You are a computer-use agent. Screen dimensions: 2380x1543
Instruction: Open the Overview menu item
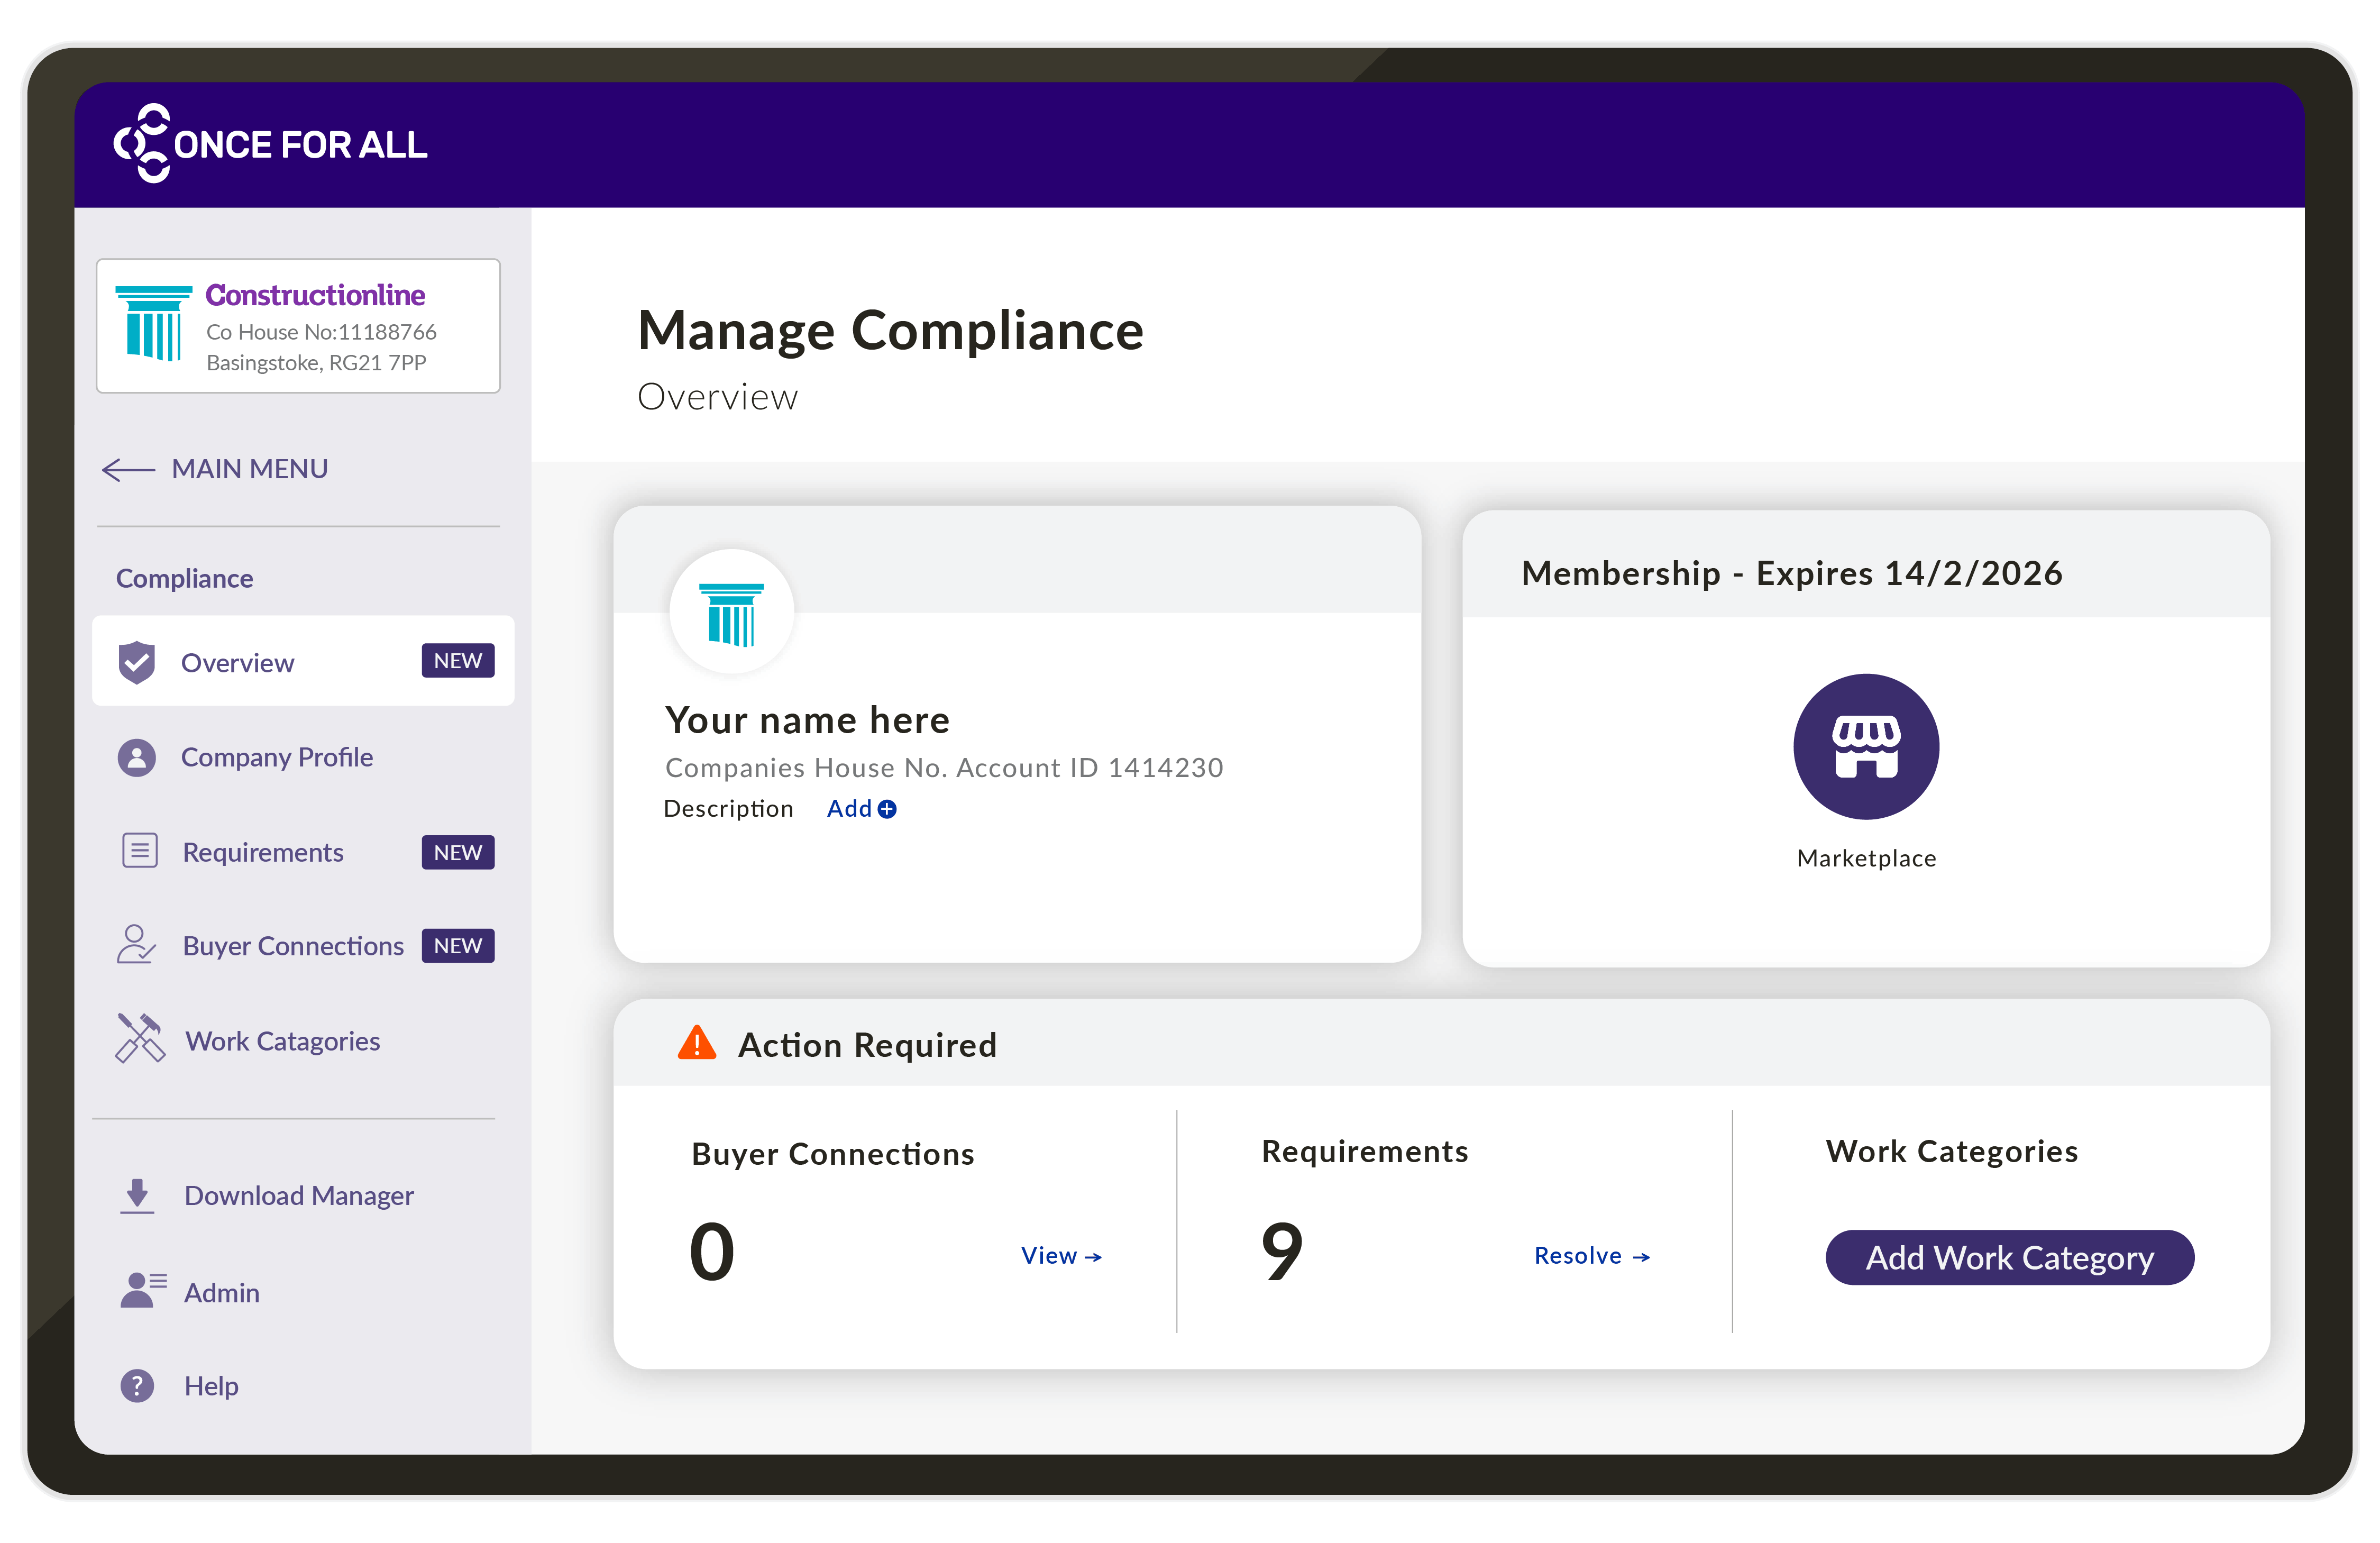(303, 661)
